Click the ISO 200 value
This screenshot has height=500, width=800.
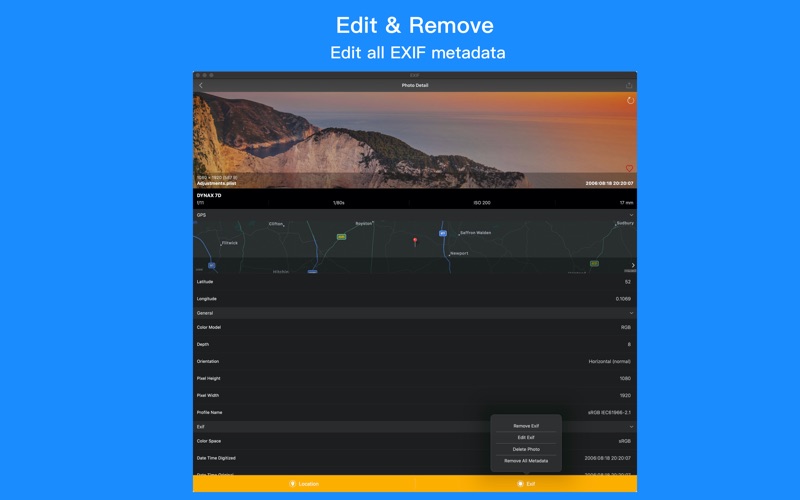482,203
